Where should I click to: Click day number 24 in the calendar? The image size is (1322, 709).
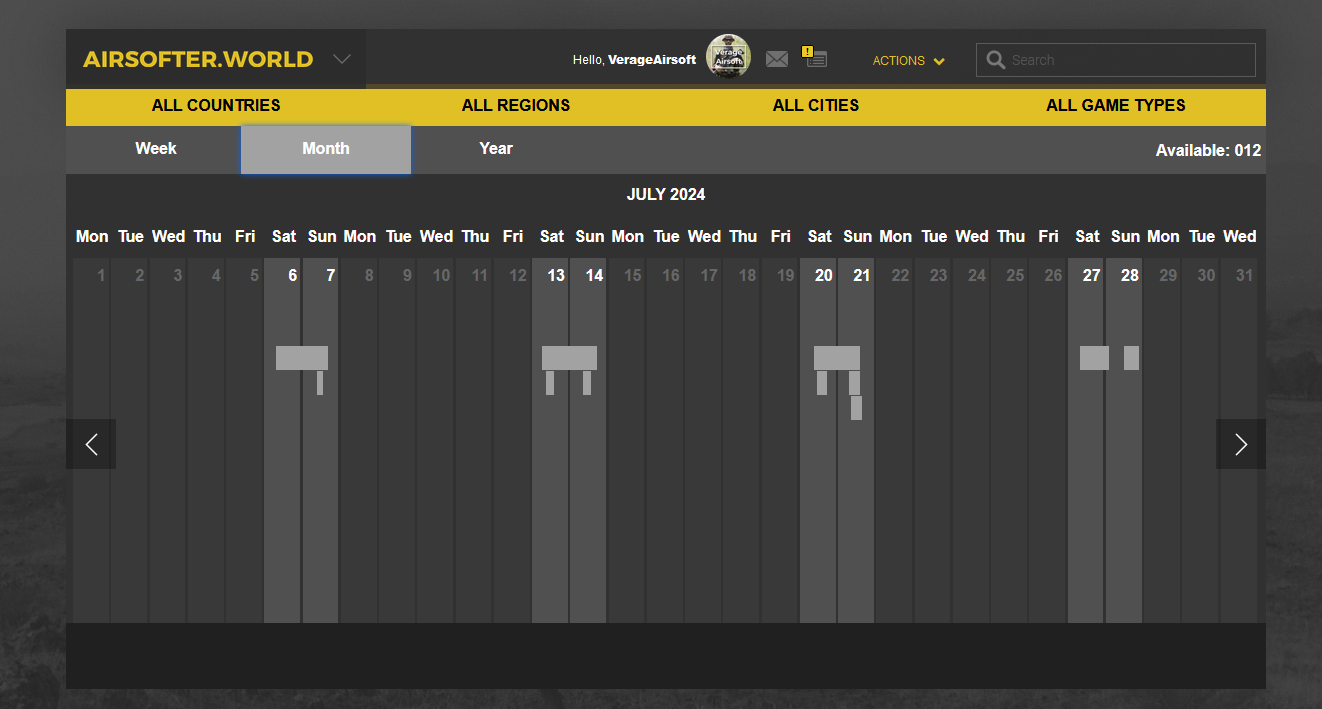point(977,275)
